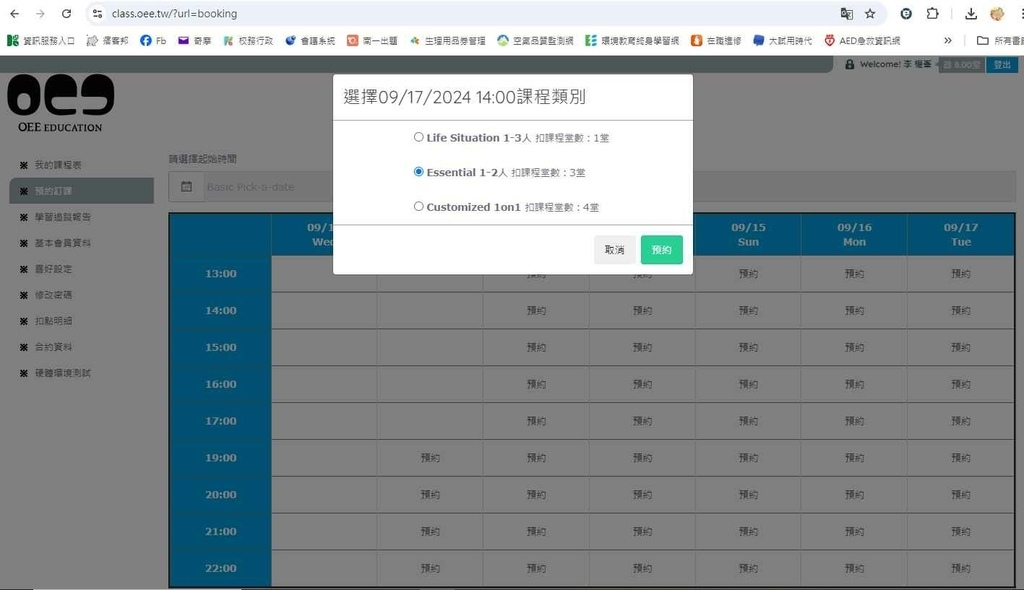Open 預約訂課 in the sidebar
This screenshot has width=1024, height=590.
82,191
